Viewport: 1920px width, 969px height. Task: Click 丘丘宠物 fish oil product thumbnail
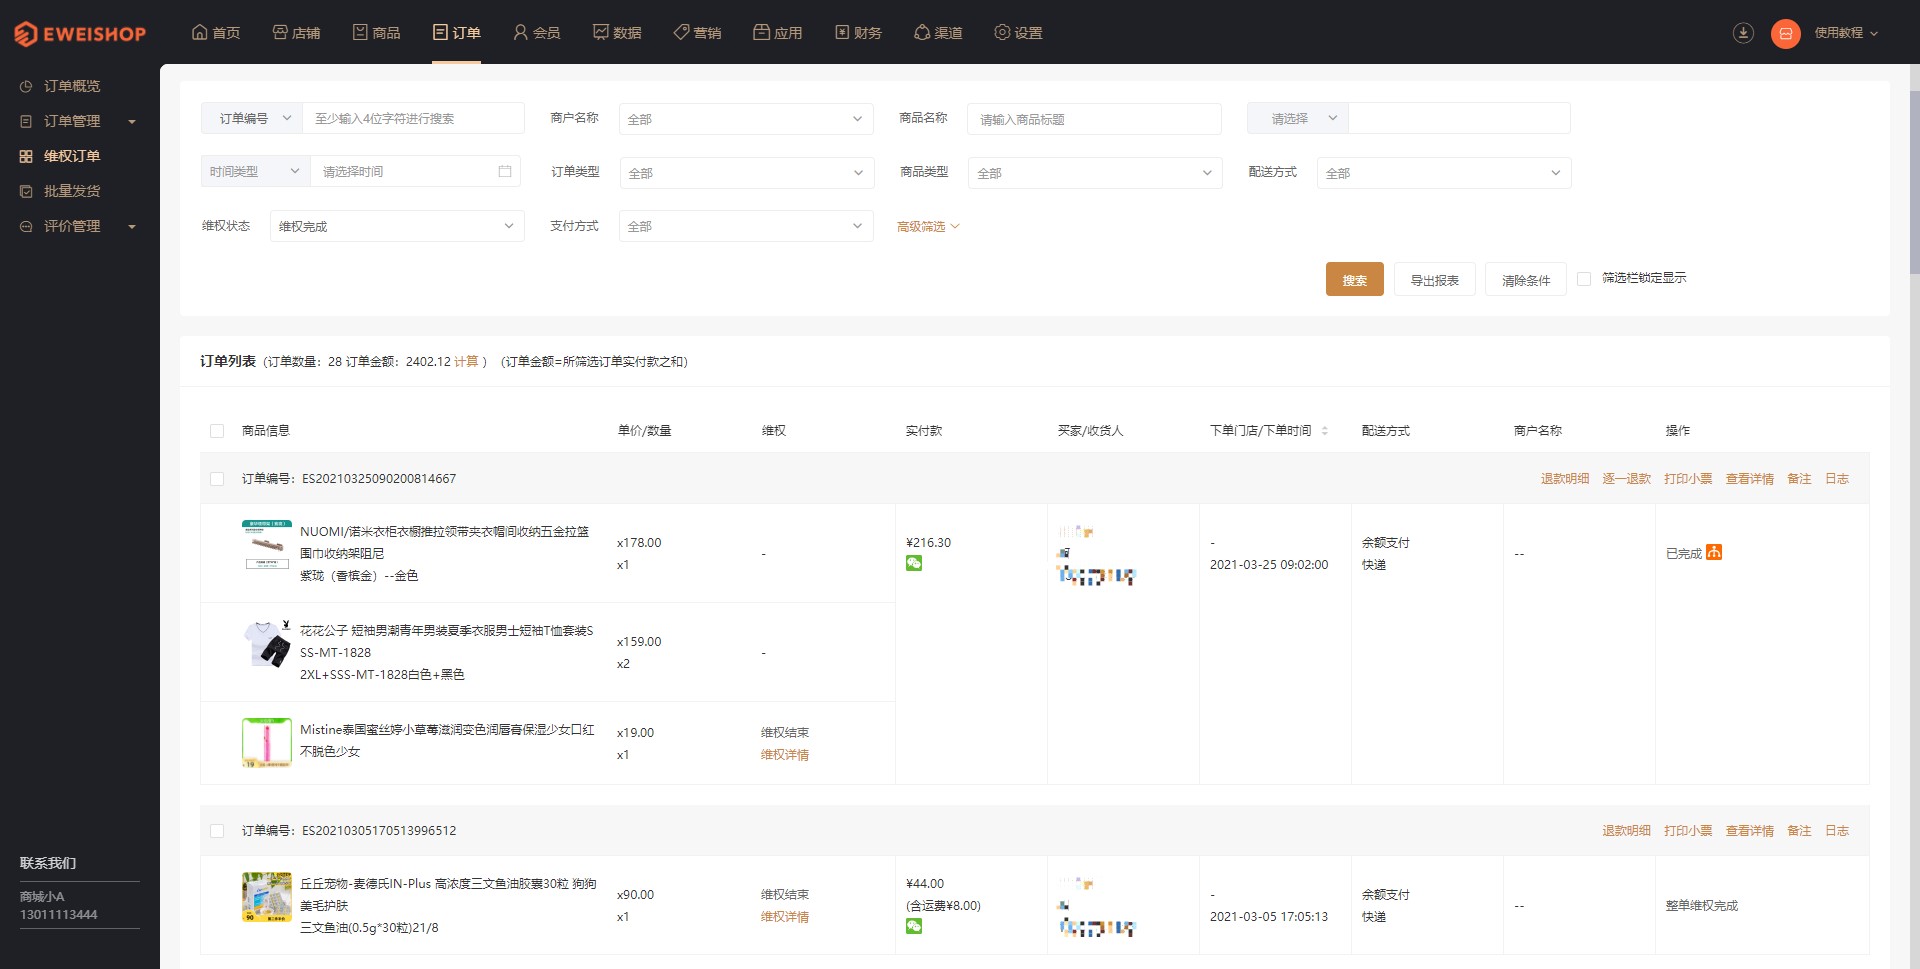[x=267, y=897]
